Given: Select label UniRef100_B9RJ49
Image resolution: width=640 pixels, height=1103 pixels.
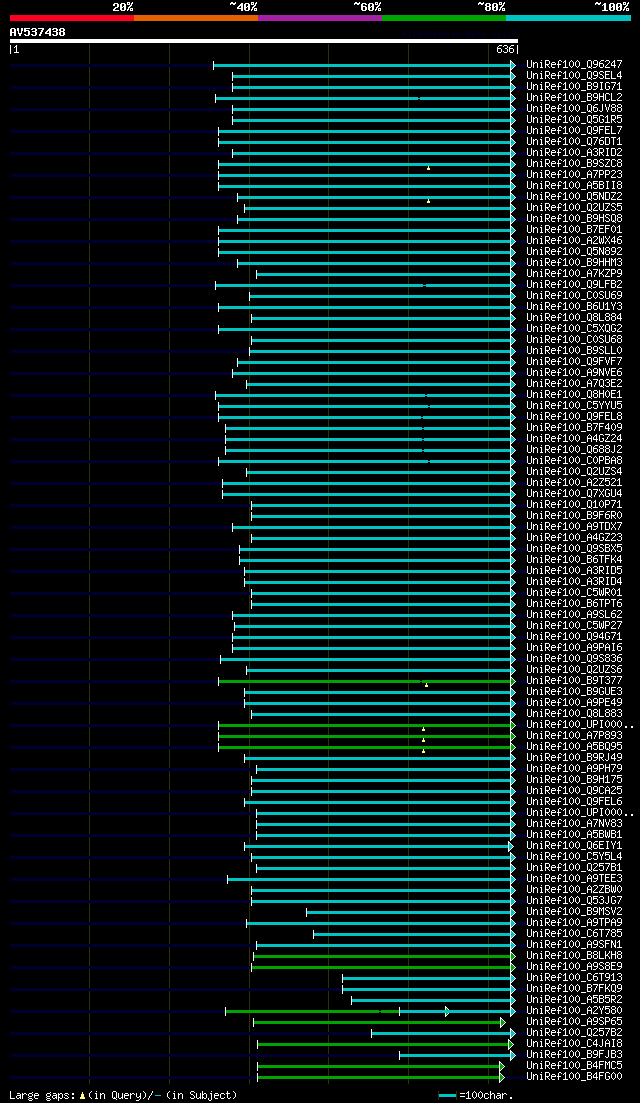Looking at the screenshot, I should [574, 758].
